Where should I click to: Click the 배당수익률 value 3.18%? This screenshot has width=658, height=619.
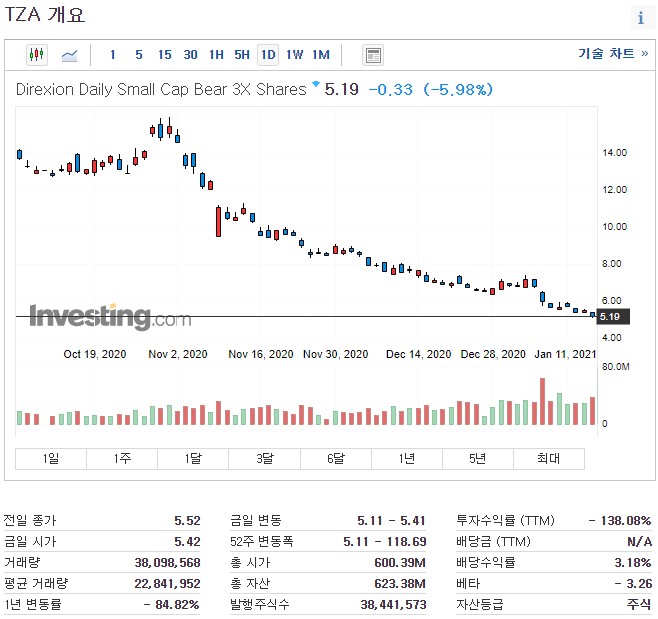(633, 562)
